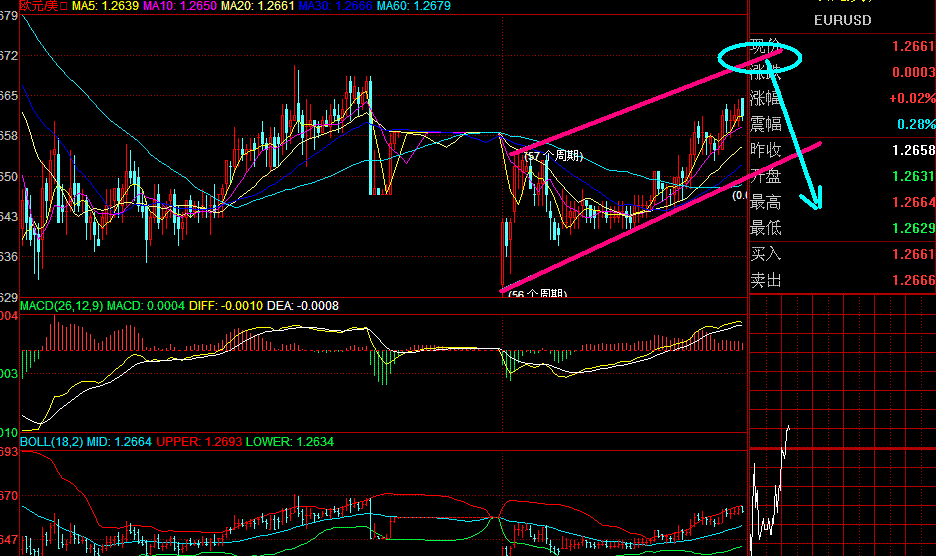Click the MA60: 1.2679 indicator label
This screenshot has width=936, height=556.
coord(413,7)
